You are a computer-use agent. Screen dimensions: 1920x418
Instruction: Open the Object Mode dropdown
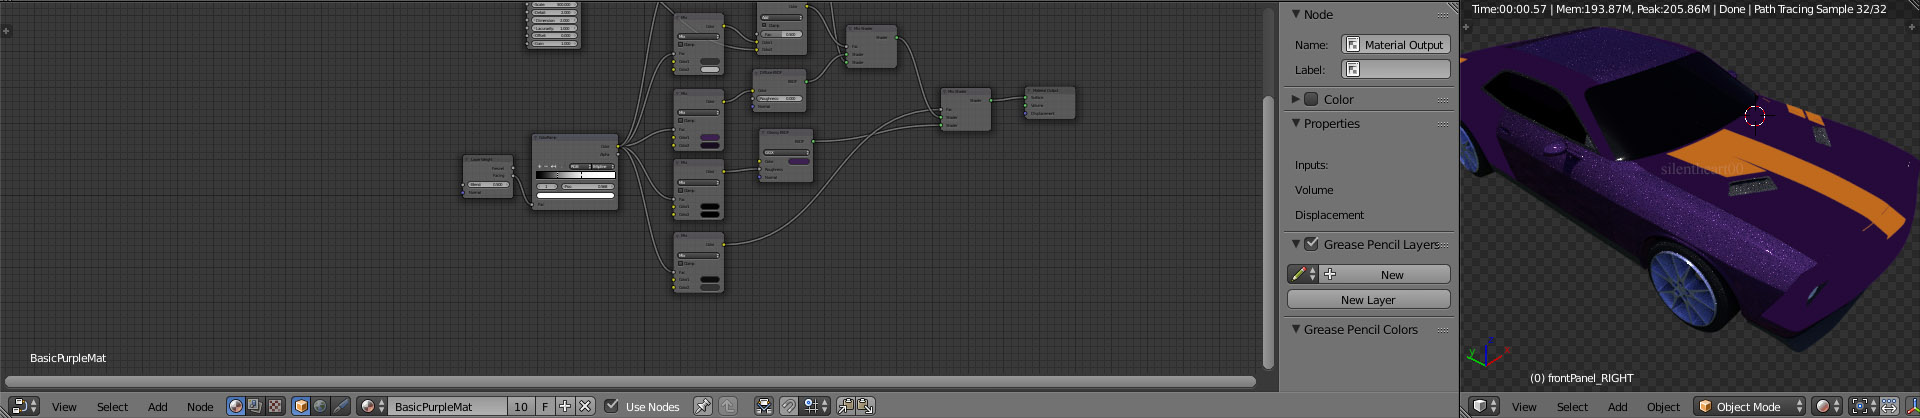pyautogui.click(x=1750, y=406)
